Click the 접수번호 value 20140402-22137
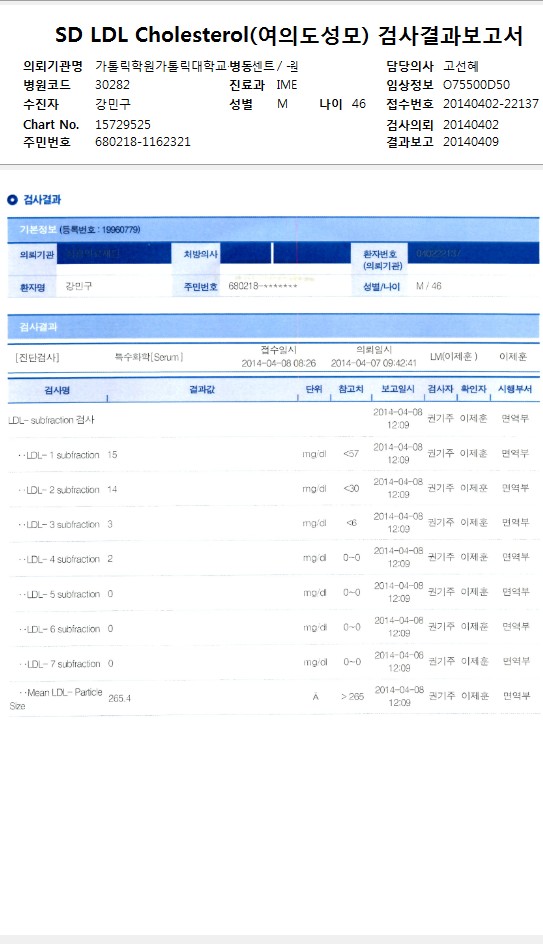 click(491, 104)
